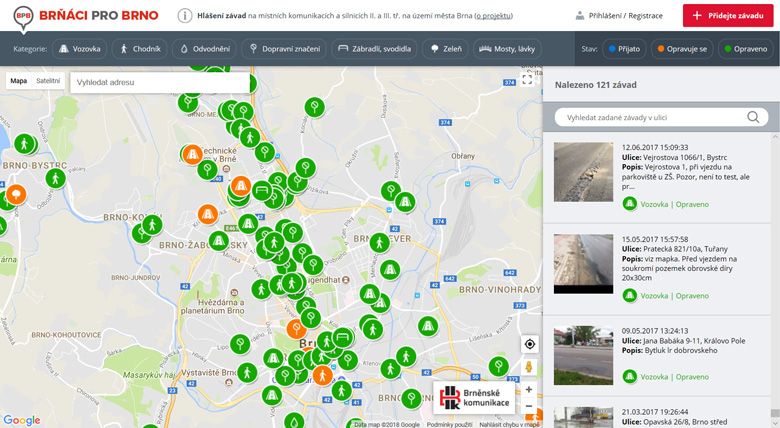The height and width of the screenshot is (428, 780).
Task: Open the Brňáci pro Brno home logo
Action: [86, 17]
